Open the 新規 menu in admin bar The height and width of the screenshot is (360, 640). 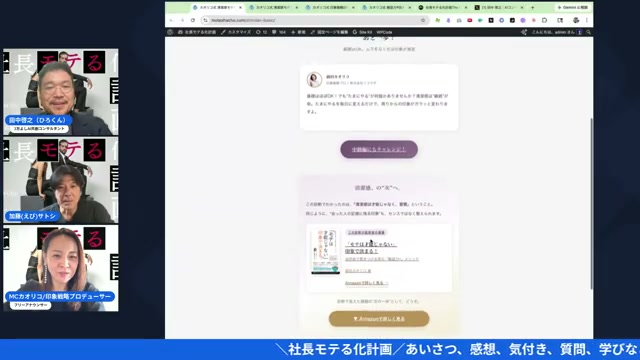click(x=298, y=32)
